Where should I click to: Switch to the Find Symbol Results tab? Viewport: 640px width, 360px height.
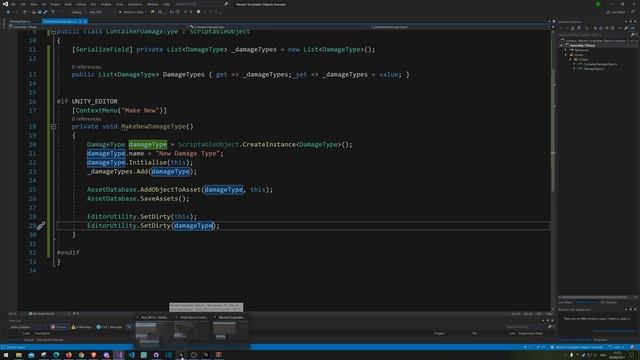(x=50, y=340)
